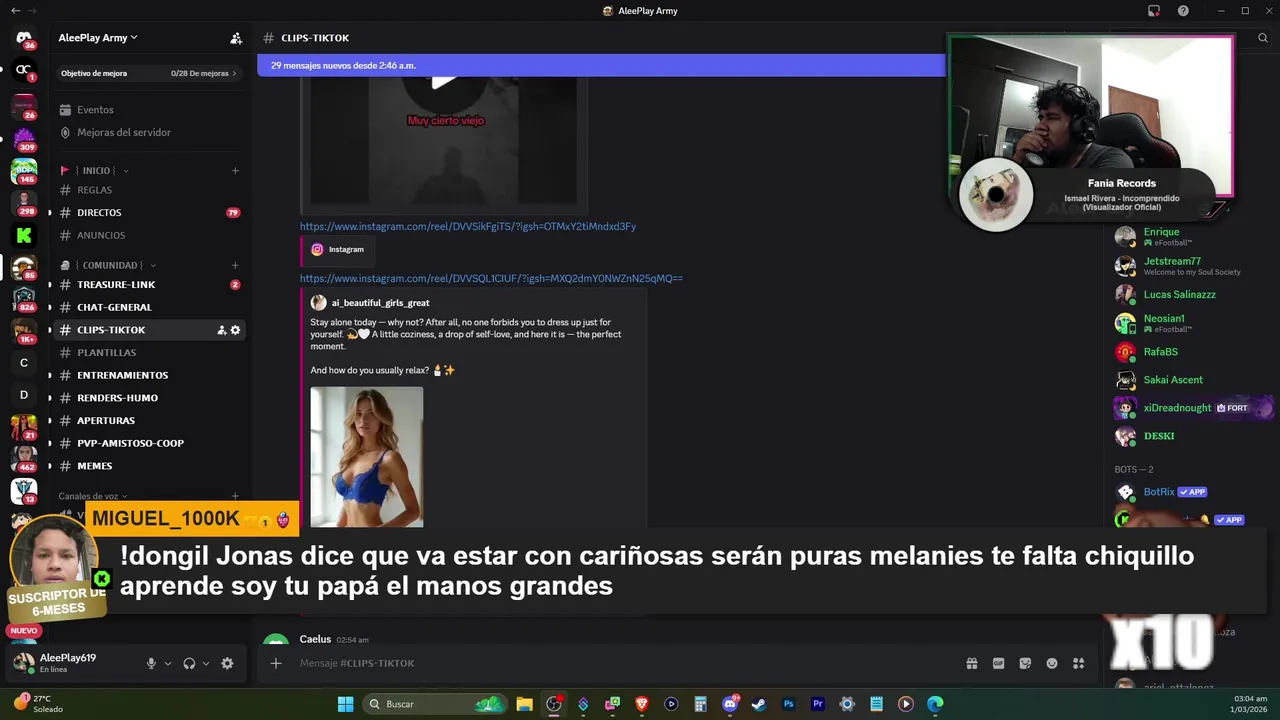Click the invite icon on CLIPS-TIKTOK channel
This screenshot has width=1280, height=720.
coord(221,330)
